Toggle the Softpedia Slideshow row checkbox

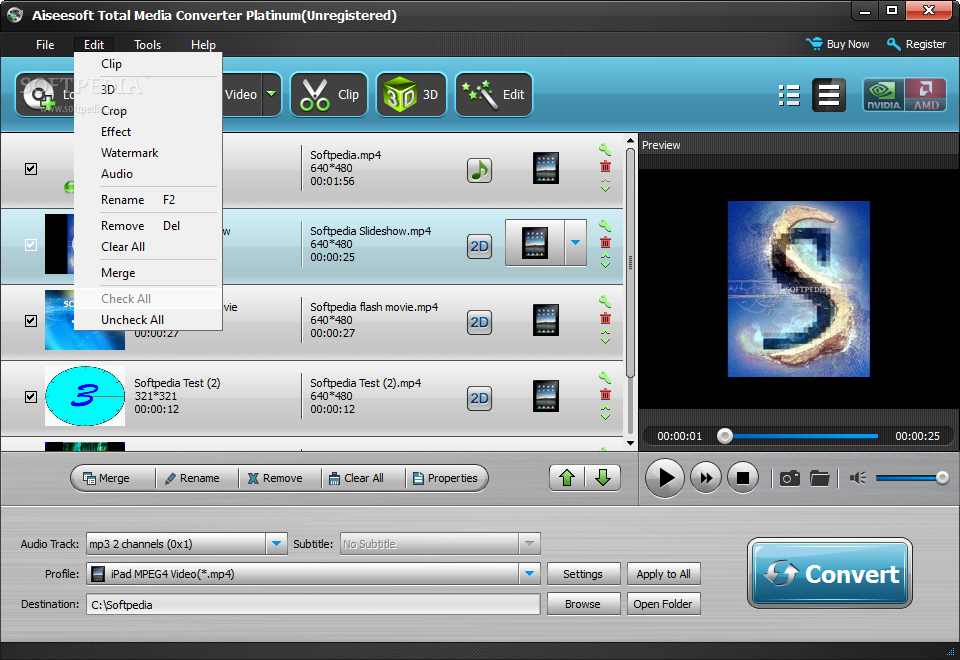coord(31,245)
